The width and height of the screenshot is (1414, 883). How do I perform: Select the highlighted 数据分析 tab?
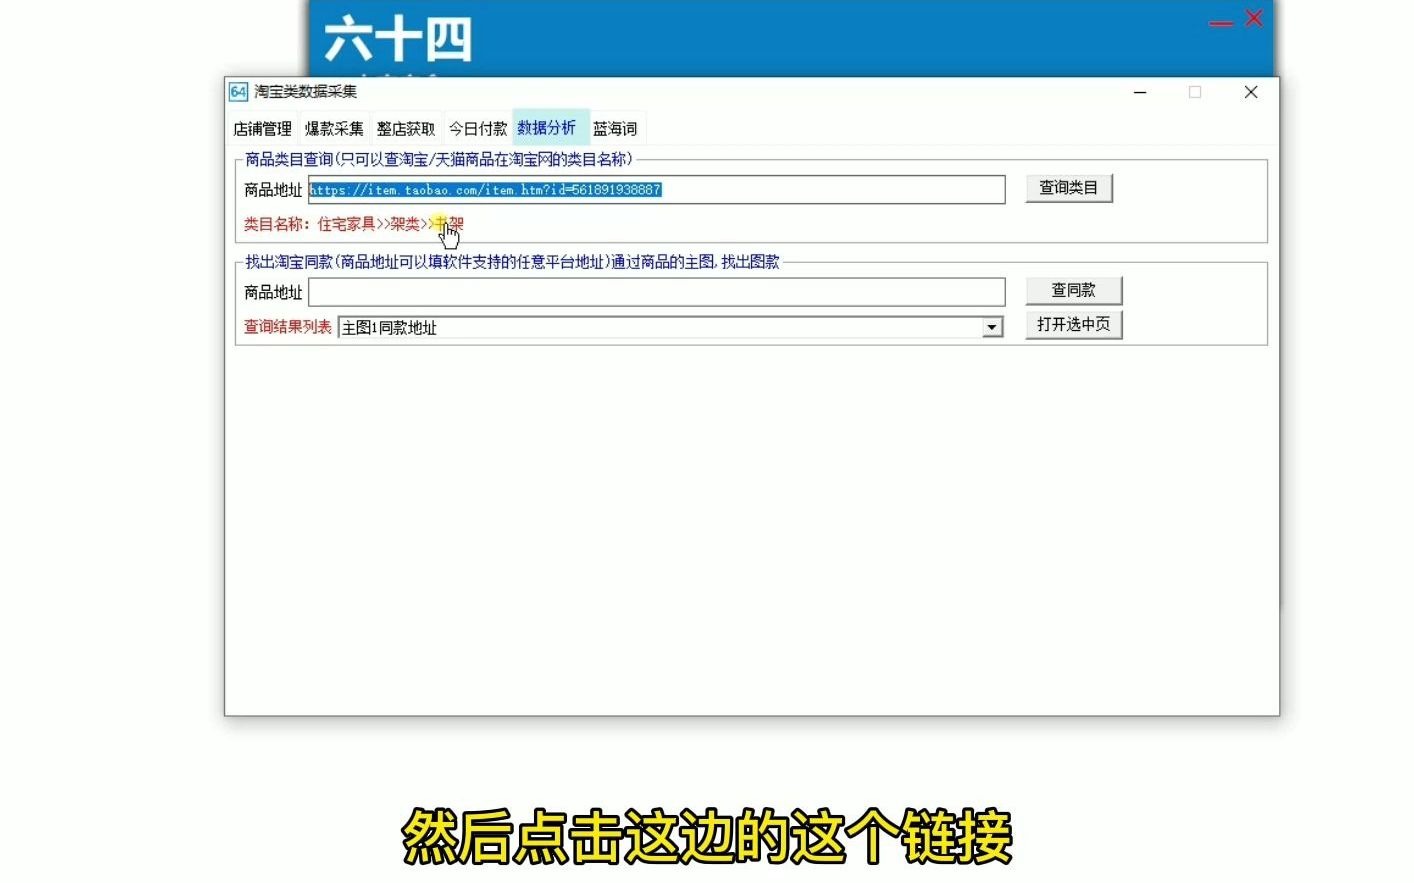[x=546, y=128]
